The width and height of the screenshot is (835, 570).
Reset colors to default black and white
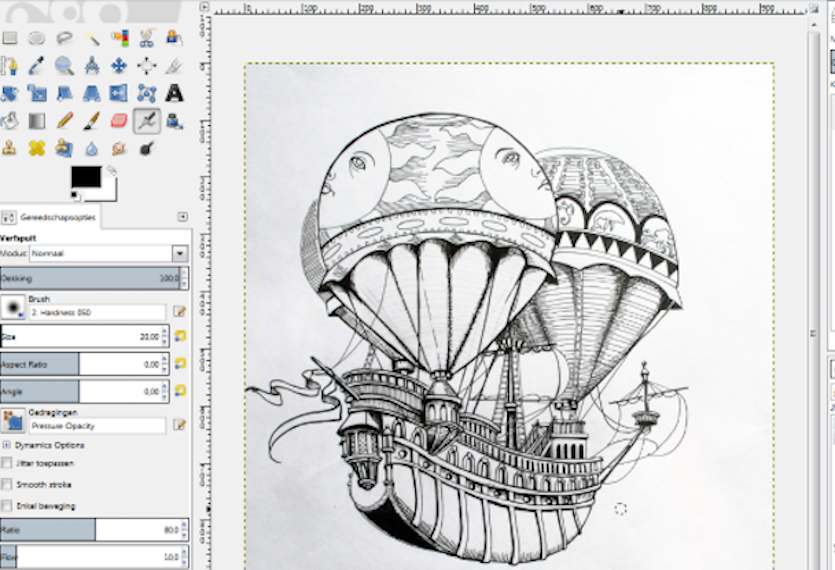(75, 197)
